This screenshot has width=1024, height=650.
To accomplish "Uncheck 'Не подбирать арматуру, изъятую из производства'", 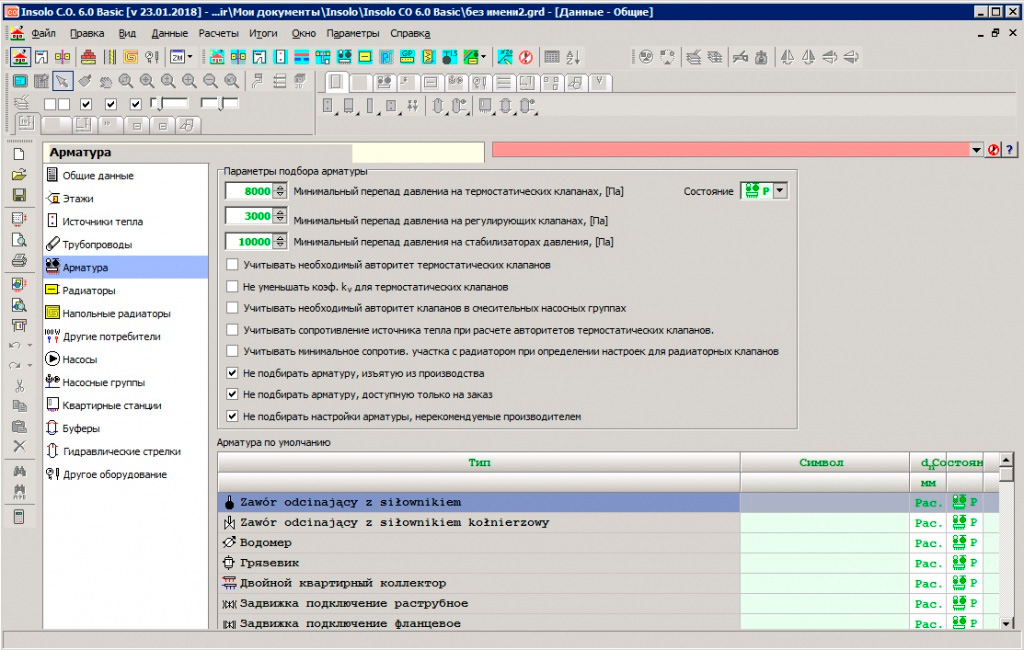I will click(232, 374).
